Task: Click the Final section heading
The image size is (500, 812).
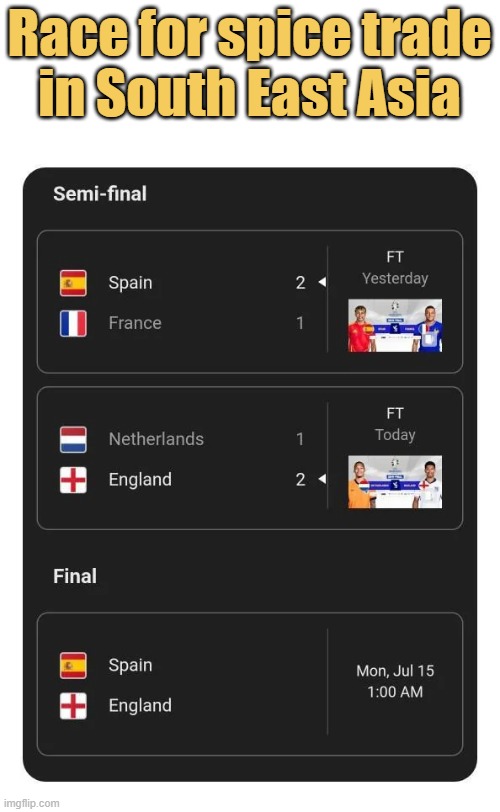Action: point(75,576)
